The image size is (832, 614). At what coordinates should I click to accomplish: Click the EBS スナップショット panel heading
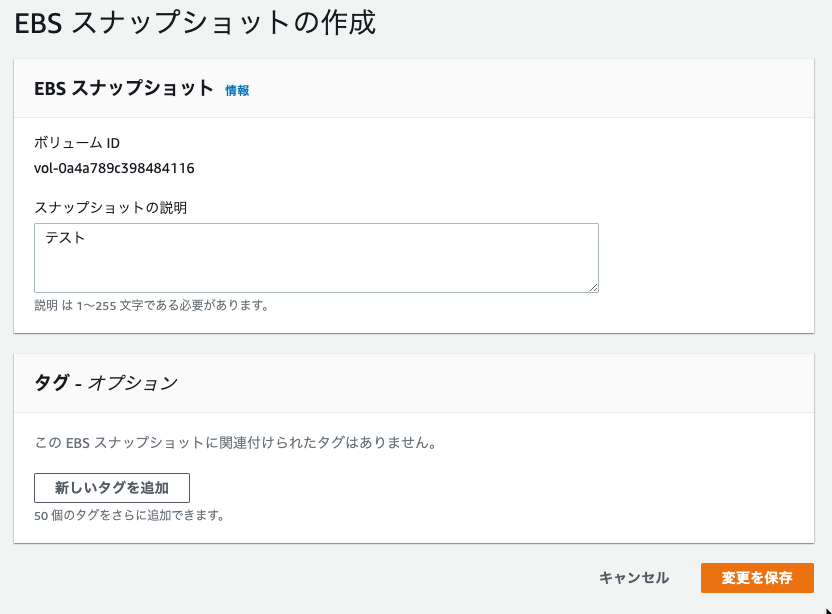point(124,88)
